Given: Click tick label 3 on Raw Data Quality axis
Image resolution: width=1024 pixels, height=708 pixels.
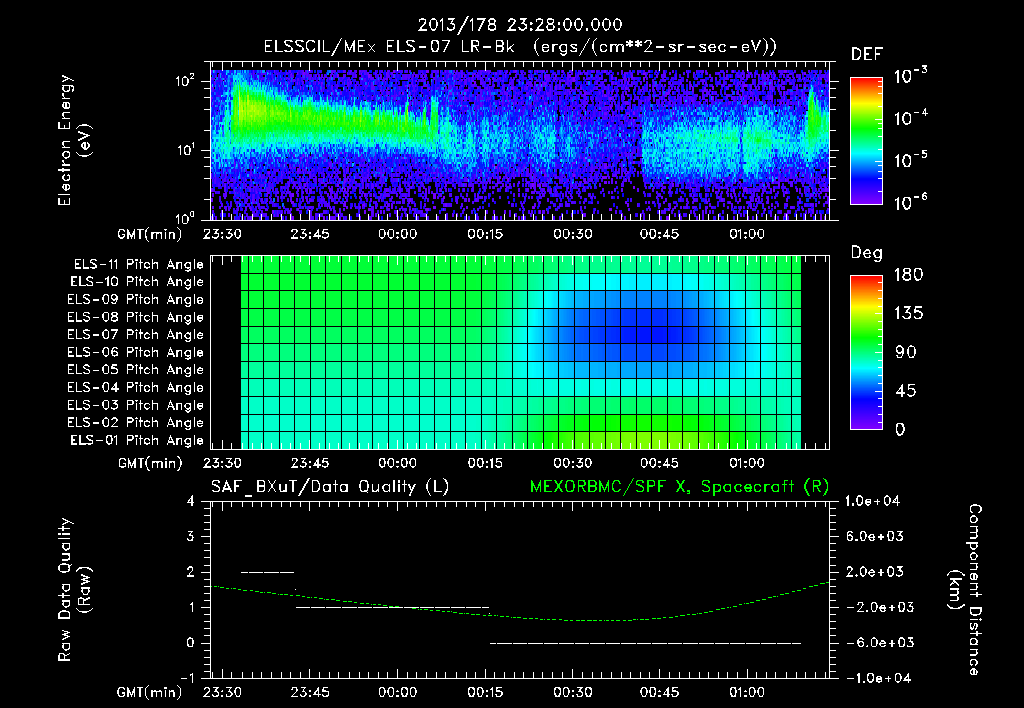Looking at the screenshot, I should pyautogui.click(x=190, y=537).
